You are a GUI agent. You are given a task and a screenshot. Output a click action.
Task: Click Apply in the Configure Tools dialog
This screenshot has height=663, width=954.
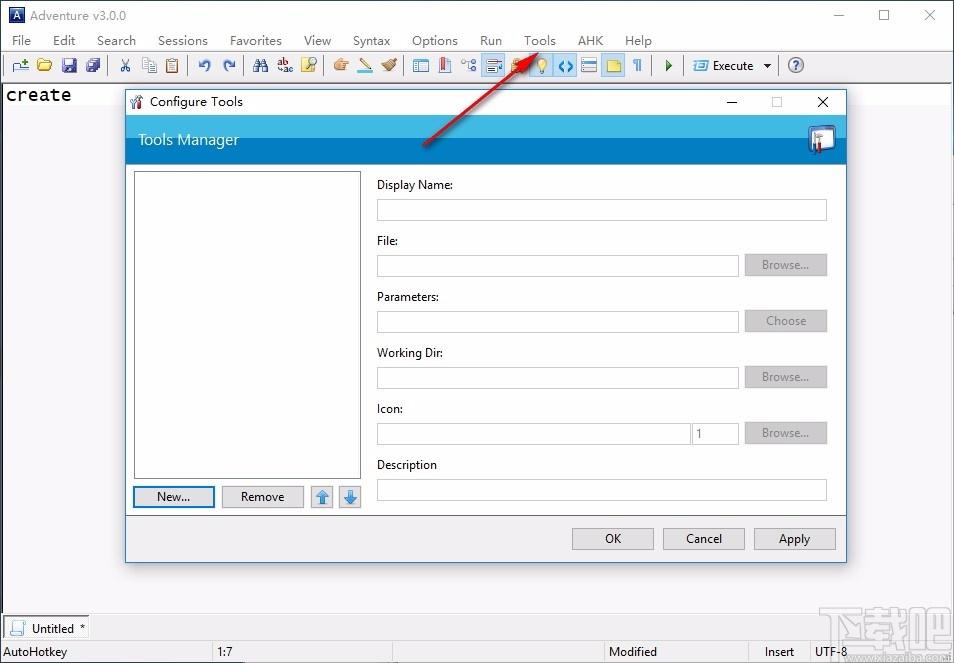[795, 539]
